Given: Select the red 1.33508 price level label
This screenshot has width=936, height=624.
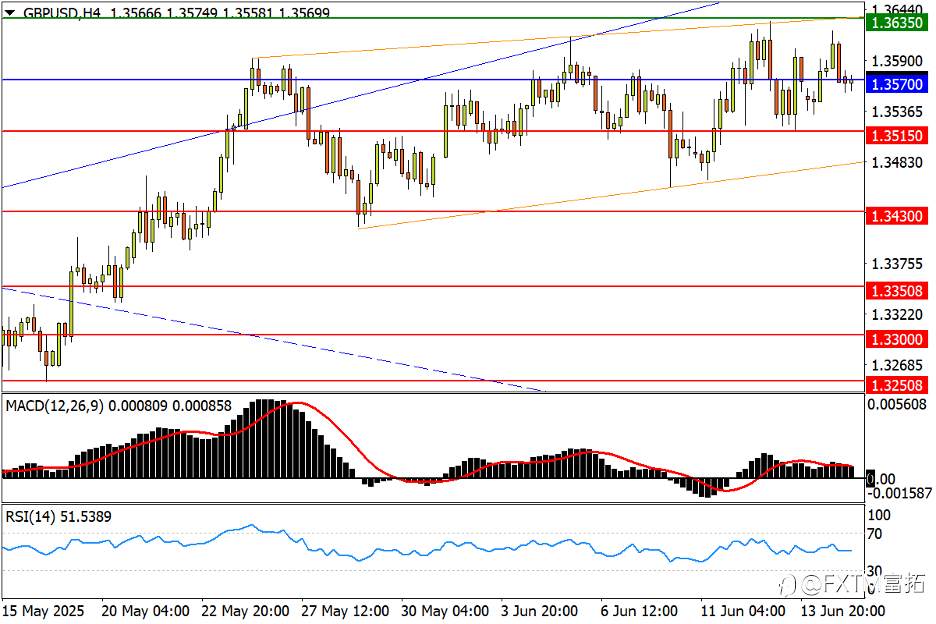Looking at the screenshot, I should point(897,291).
